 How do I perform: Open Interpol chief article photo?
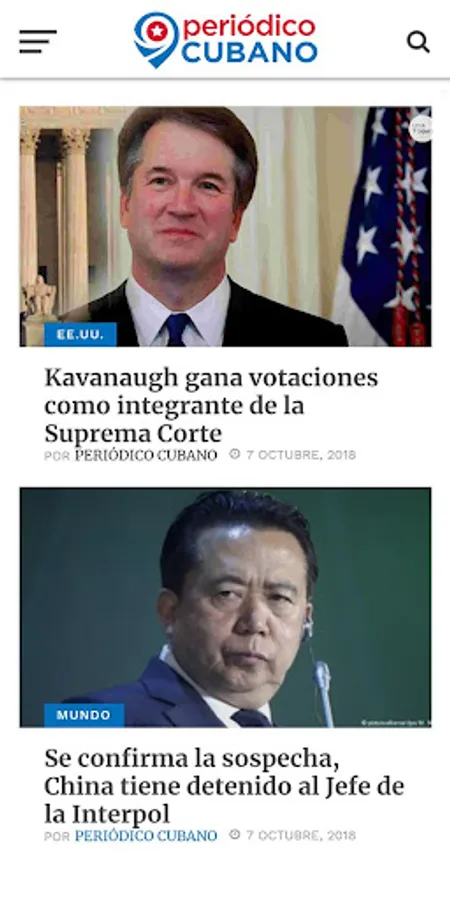click(226, 607)
